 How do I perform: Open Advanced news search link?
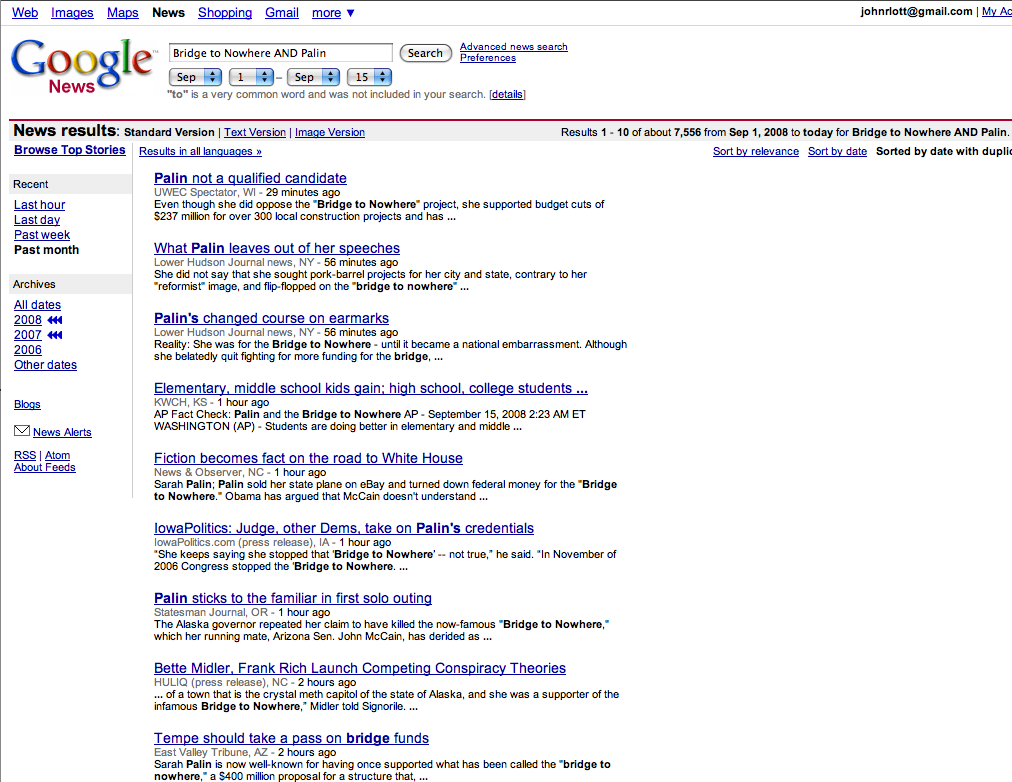[514, 46]
